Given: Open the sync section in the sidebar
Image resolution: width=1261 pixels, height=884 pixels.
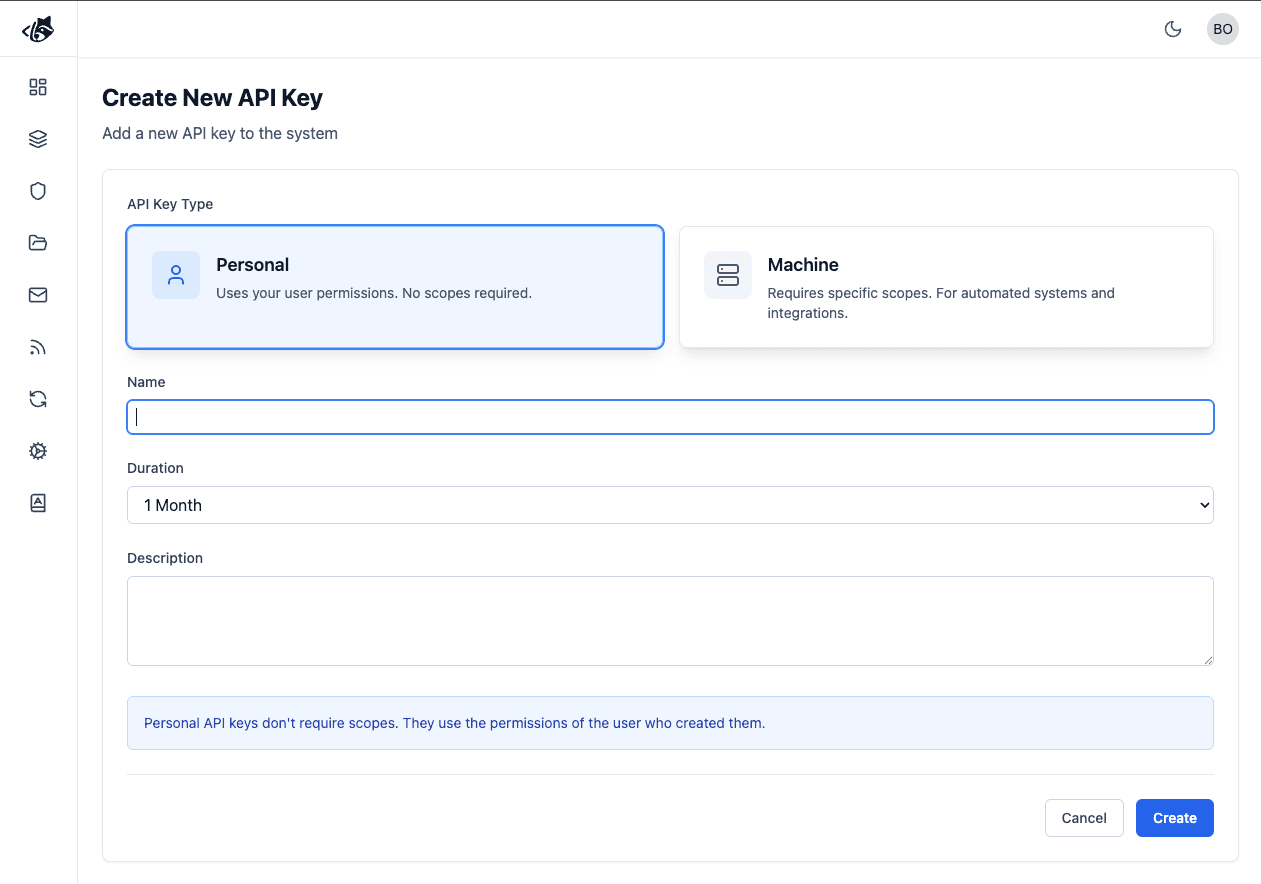Looking at the screenshot, I should pyautogui.click(x=38, y=399).
